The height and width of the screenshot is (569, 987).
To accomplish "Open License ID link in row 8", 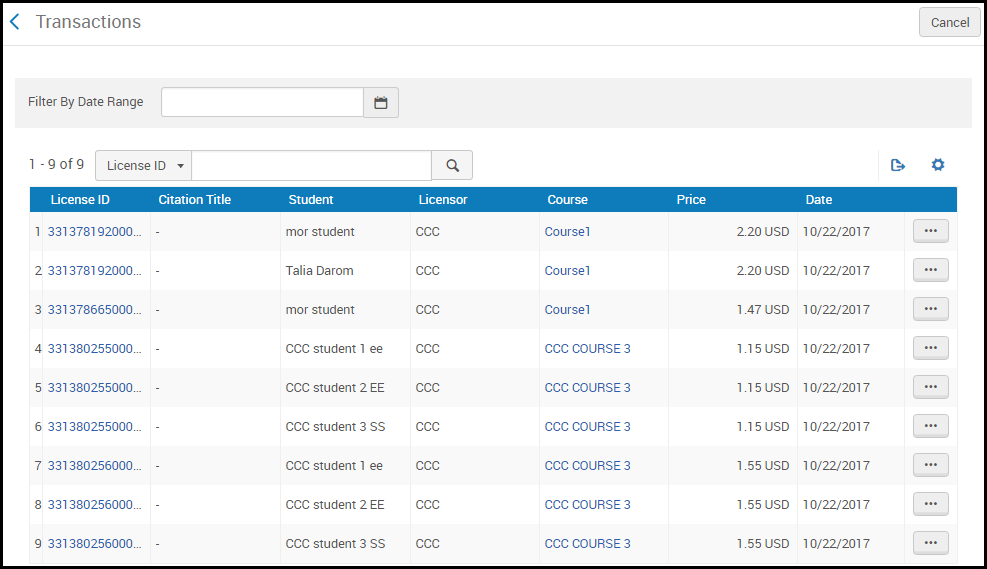I will [94, 505].
